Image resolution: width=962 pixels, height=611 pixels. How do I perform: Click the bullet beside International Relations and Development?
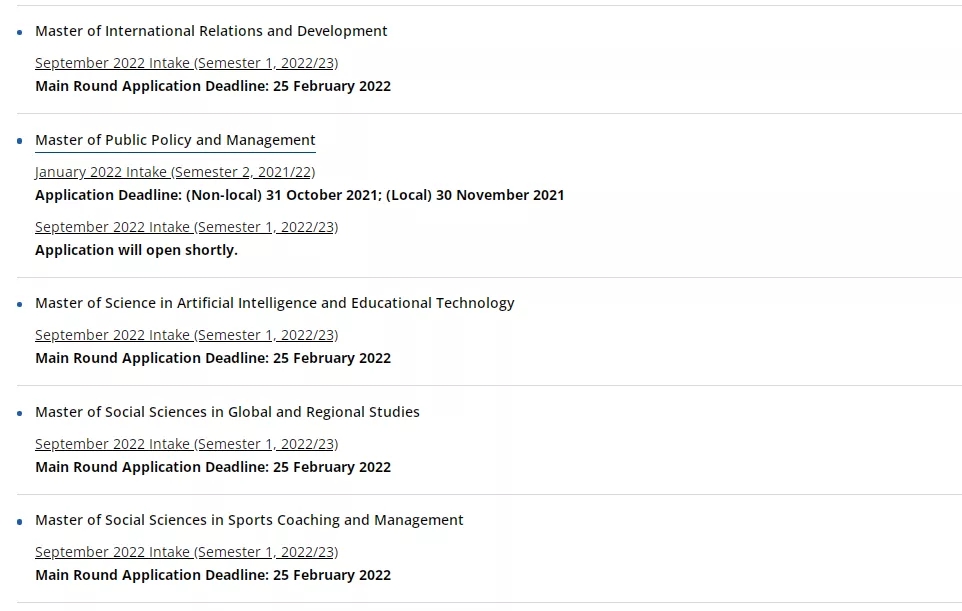tap(20, 32)
